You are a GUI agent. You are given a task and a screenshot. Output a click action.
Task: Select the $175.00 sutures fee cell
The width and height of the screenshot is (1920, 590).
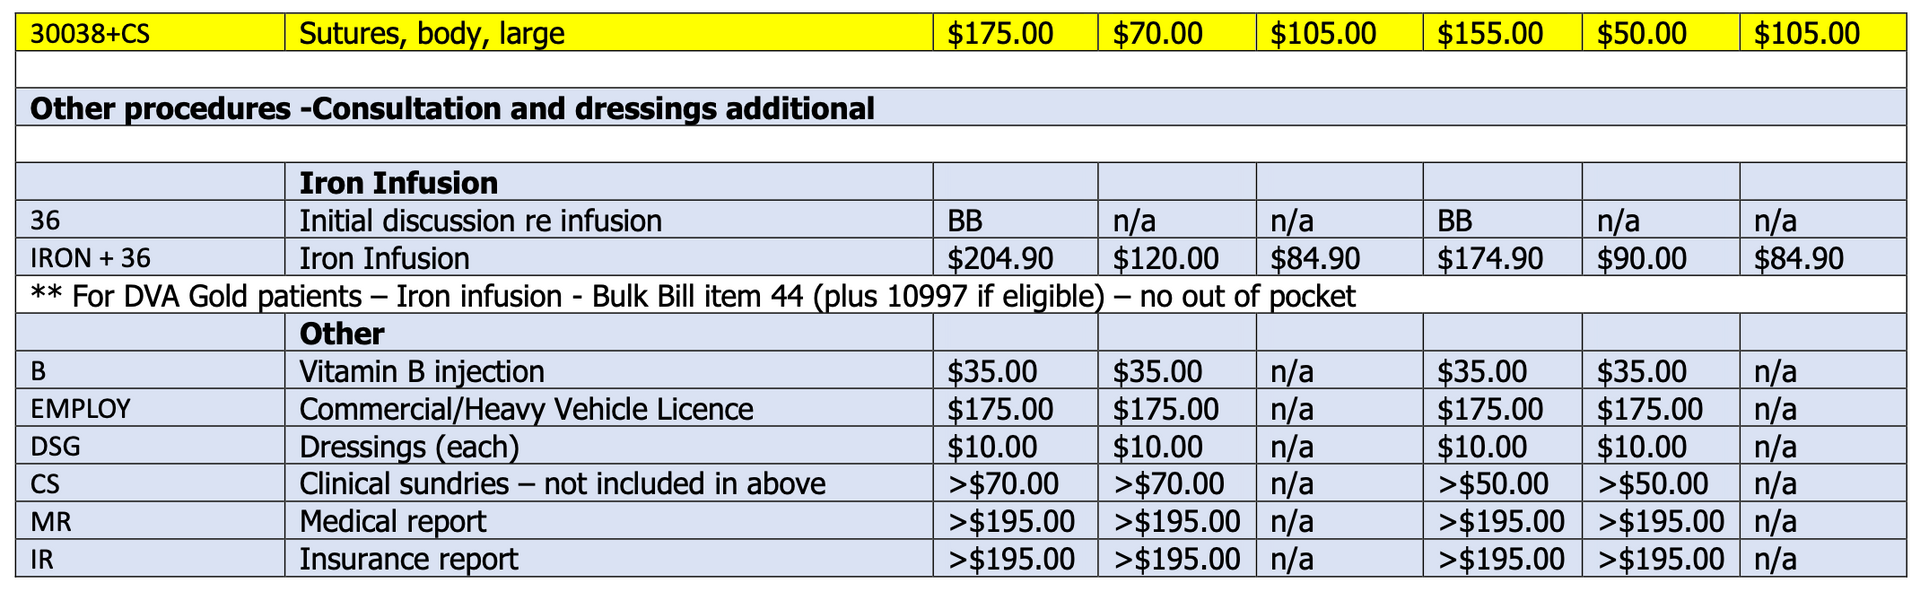1015,33
